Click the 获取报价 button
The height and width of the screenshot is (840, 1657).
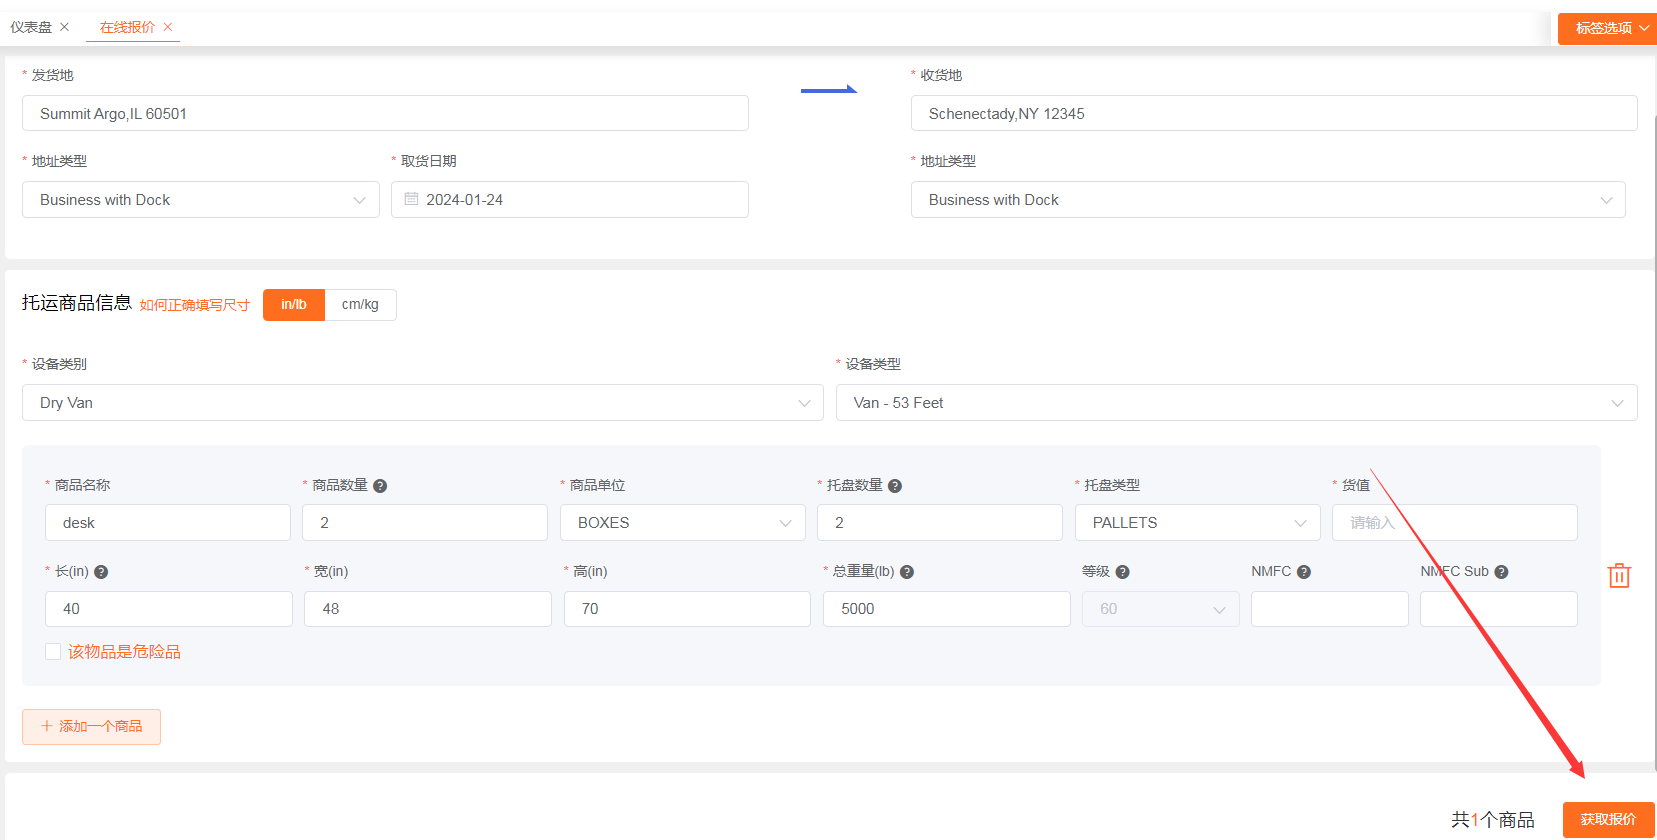(x=1608, y=819)
